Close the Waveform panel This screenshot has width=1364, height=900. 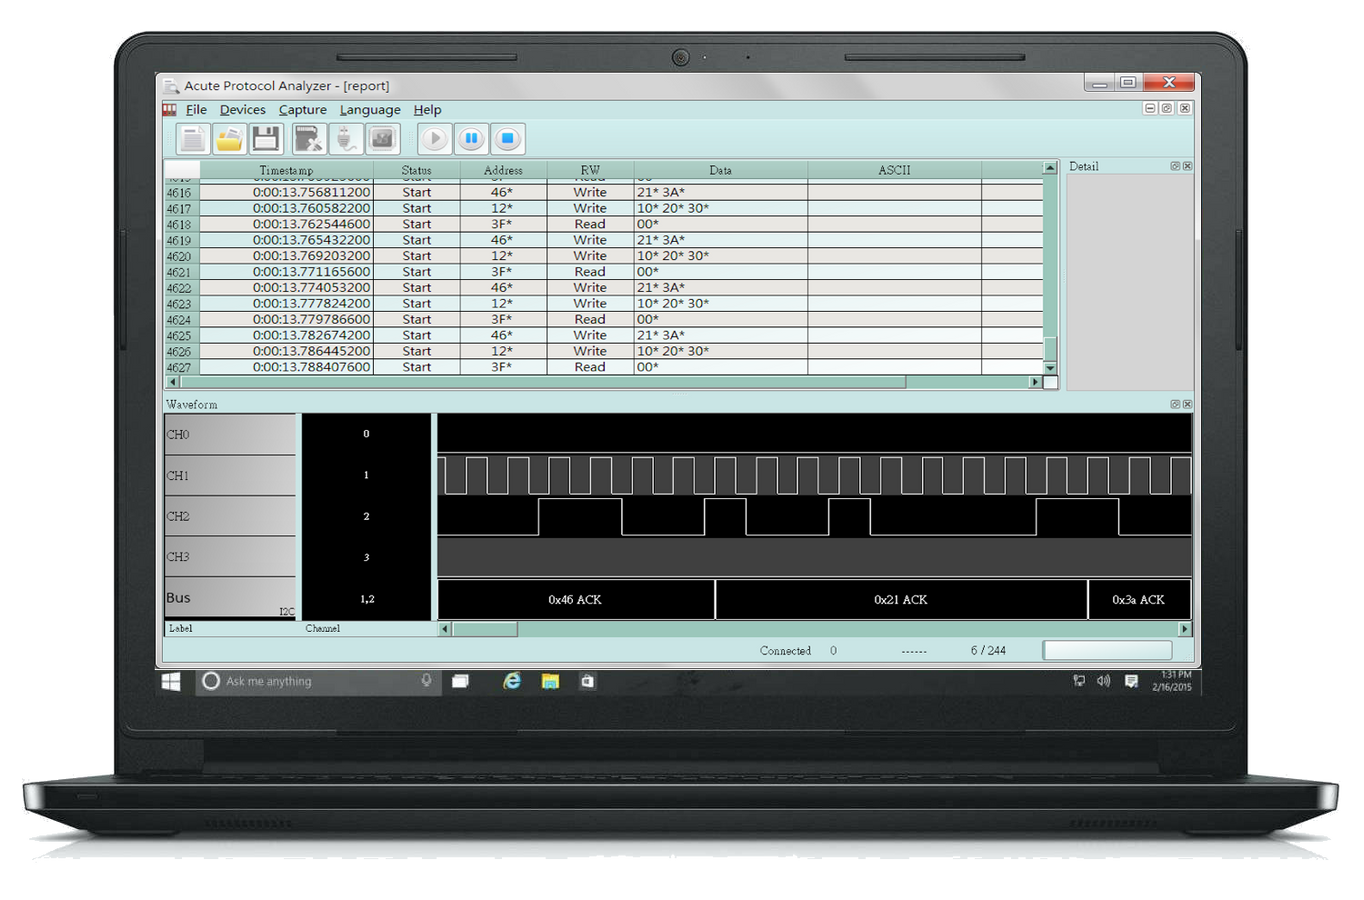pos(1187,404)
